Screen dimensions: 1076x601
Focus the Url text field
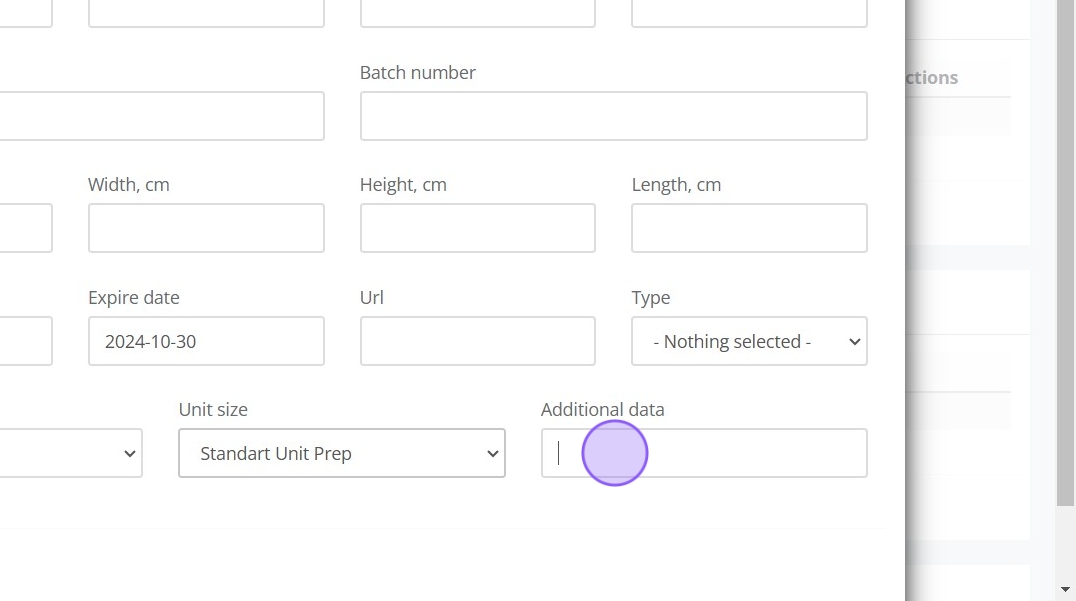477,341
